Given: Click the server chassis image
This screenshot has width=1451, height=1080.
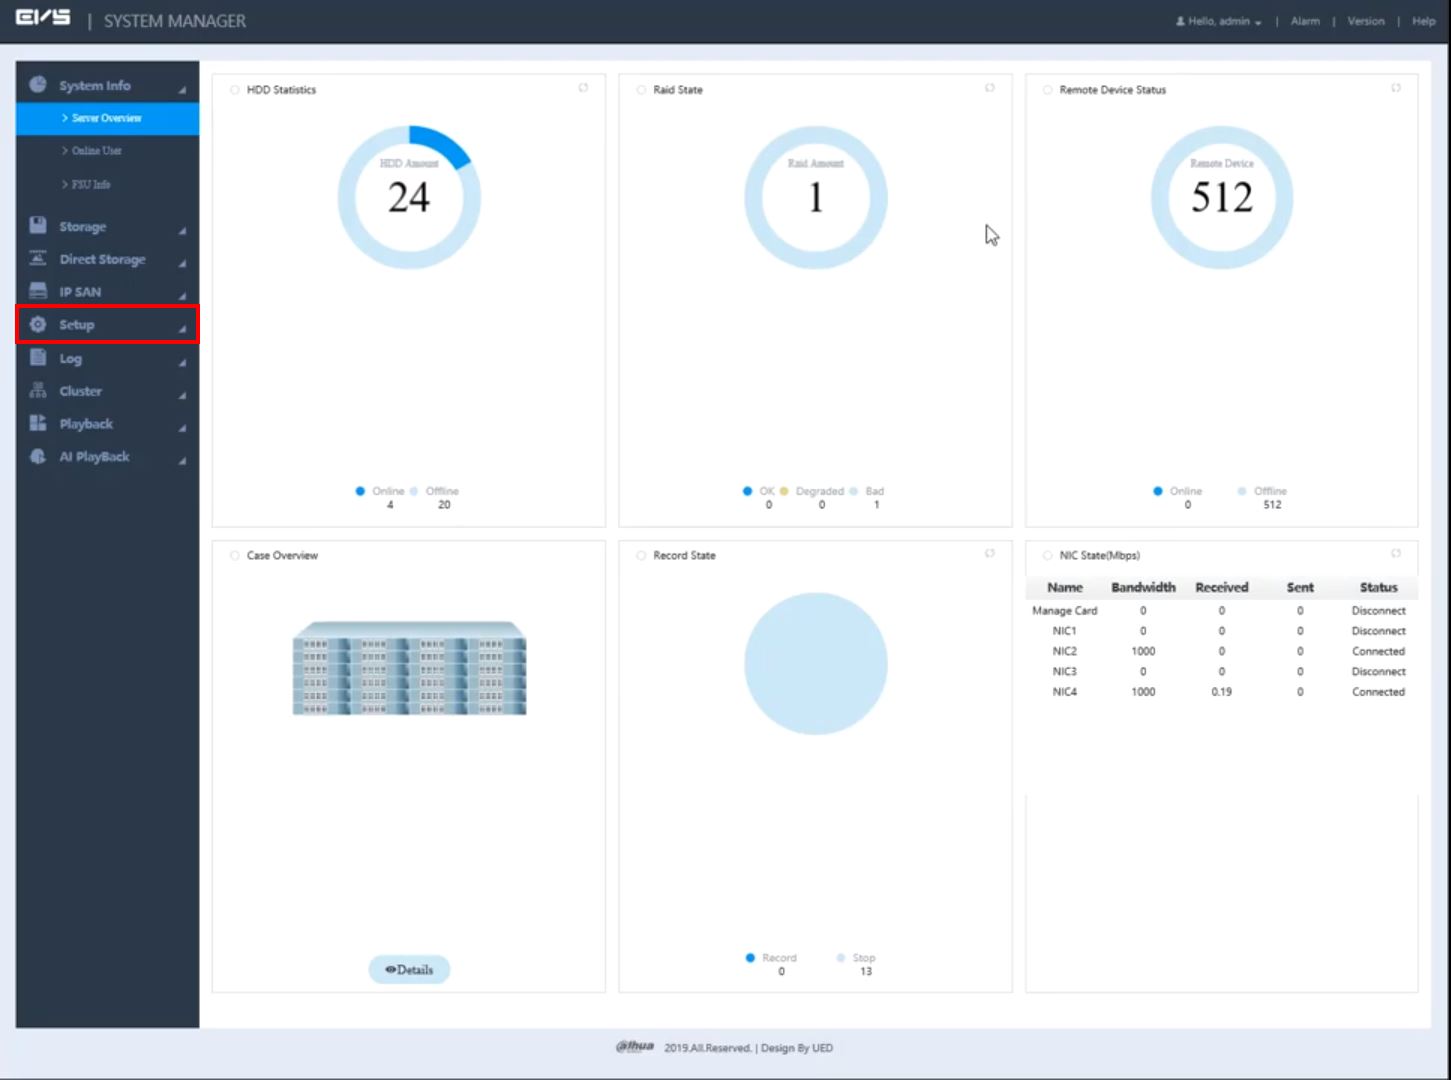Looking at the screenshot, I should click(x=409, y=668).
